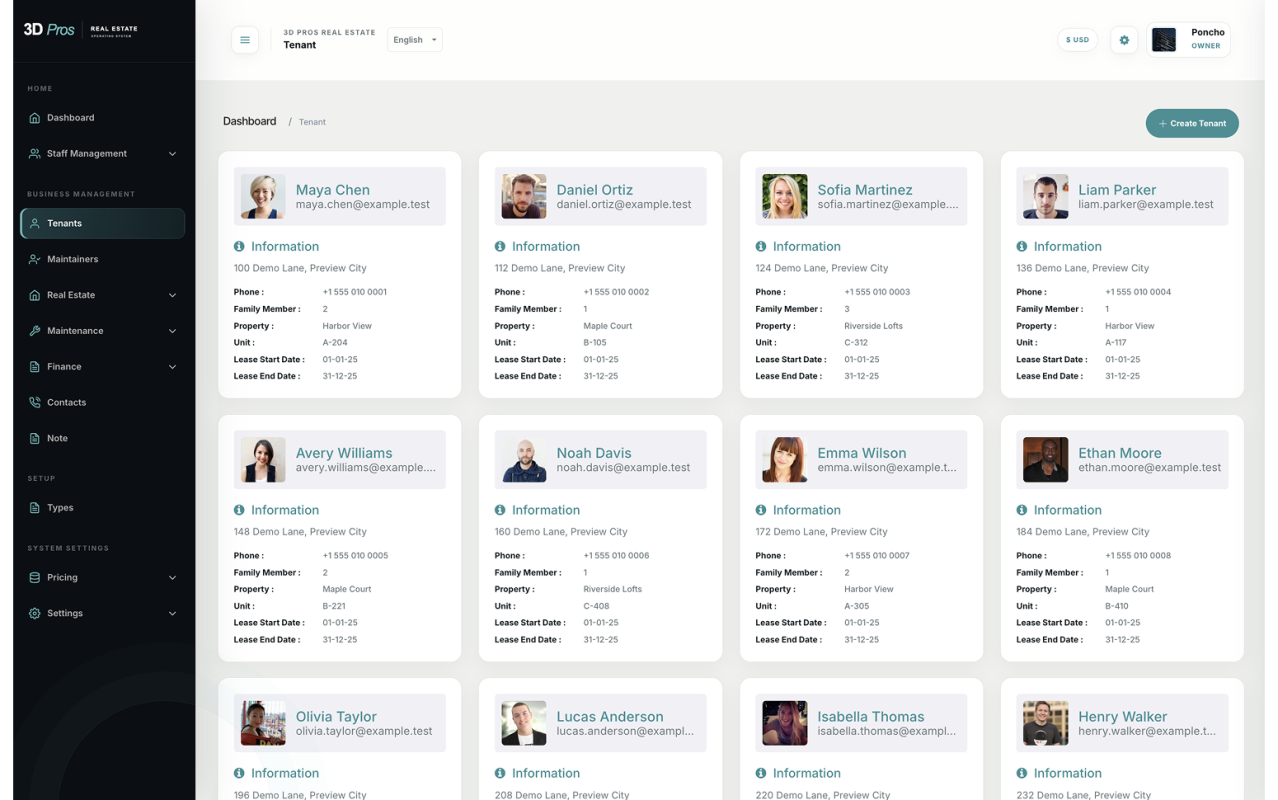1278x800 pixels.
Task: Click Ethan Moore's unit value B-410
Action: tap(1117, 606)
